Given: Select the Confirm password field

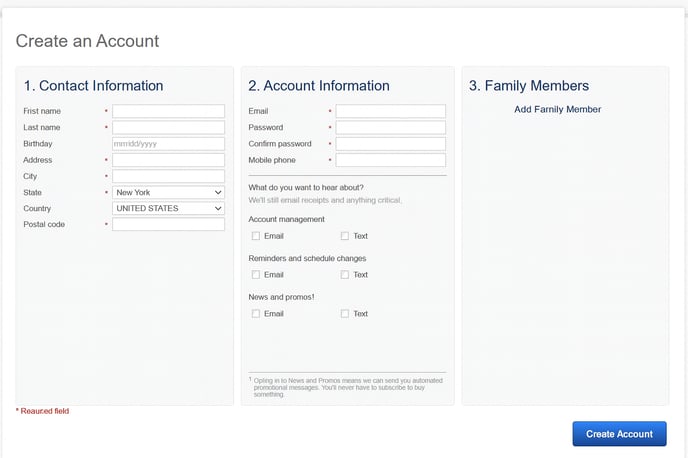Looking at the screenshot, I should tap(390, 144).
